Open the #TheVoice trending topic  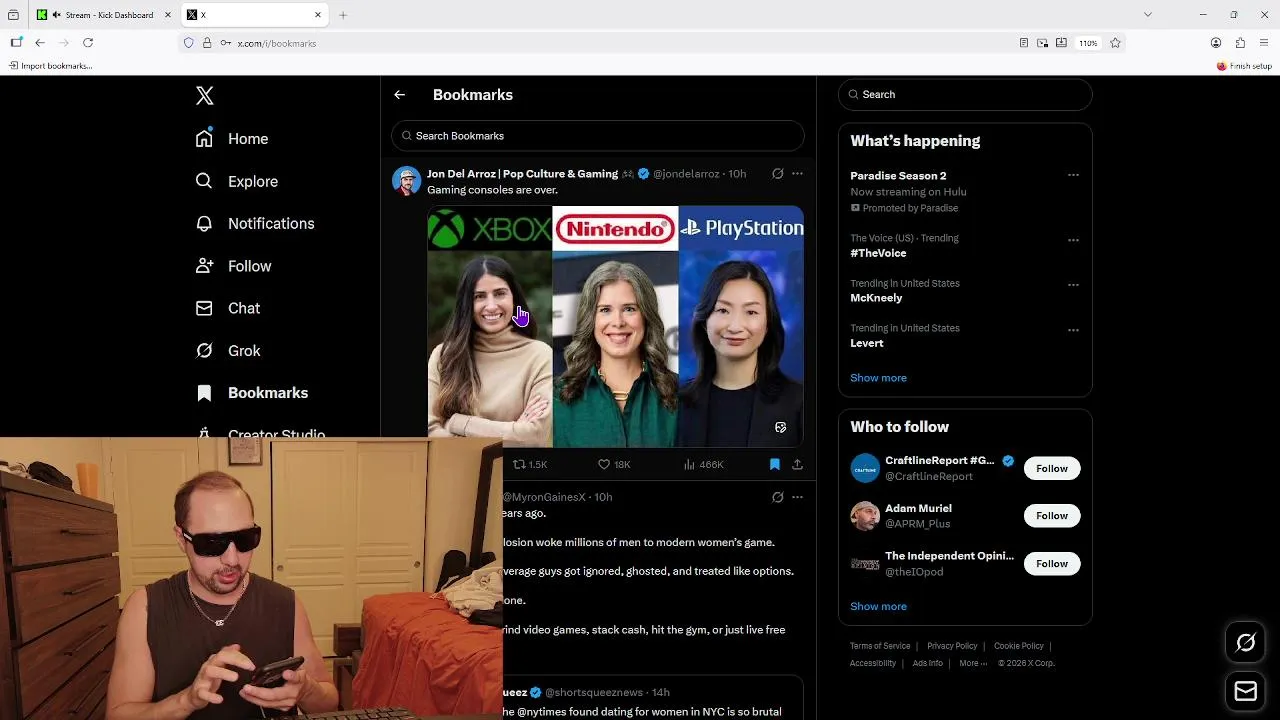(x=878, y=253)
